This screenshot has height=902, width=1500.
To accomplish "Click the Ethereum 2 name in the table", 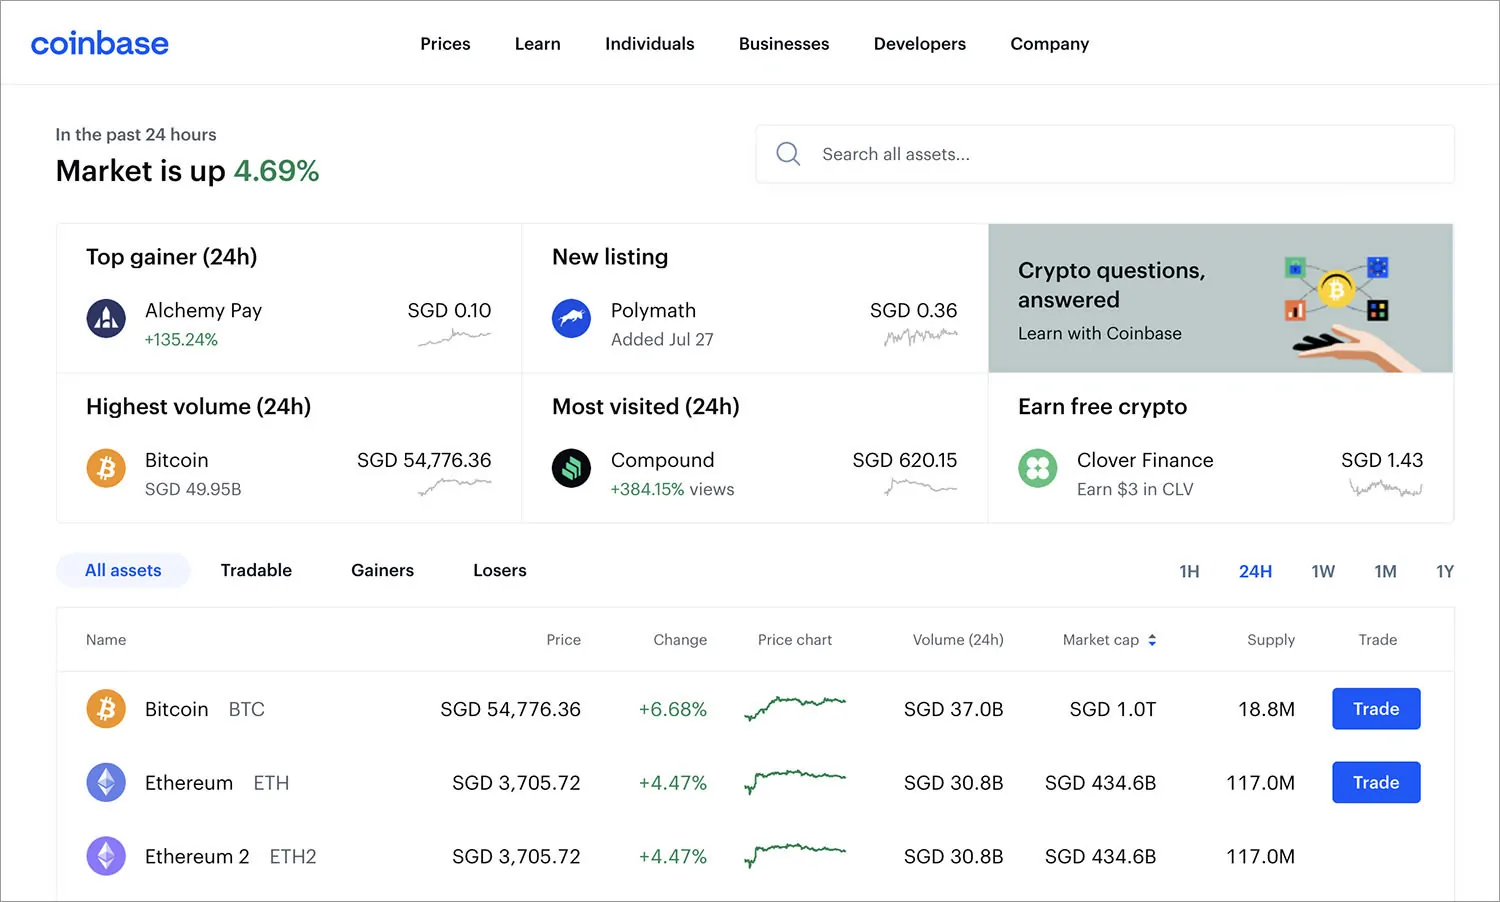I will [197, 856].
